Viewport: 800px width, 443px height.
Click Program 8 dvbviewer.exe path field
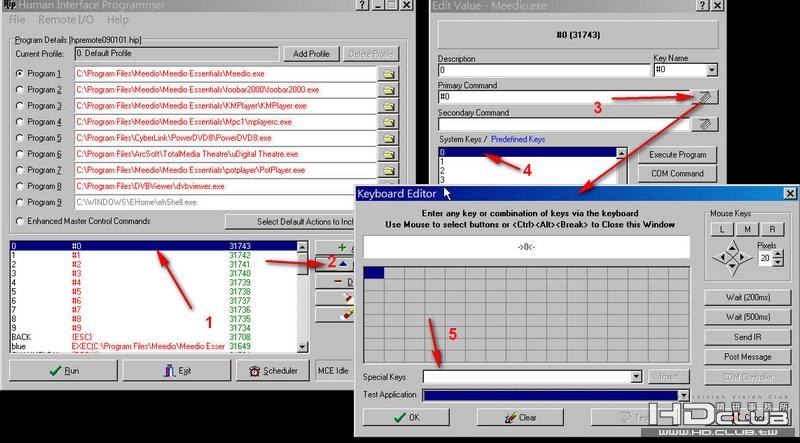[226, 186]
